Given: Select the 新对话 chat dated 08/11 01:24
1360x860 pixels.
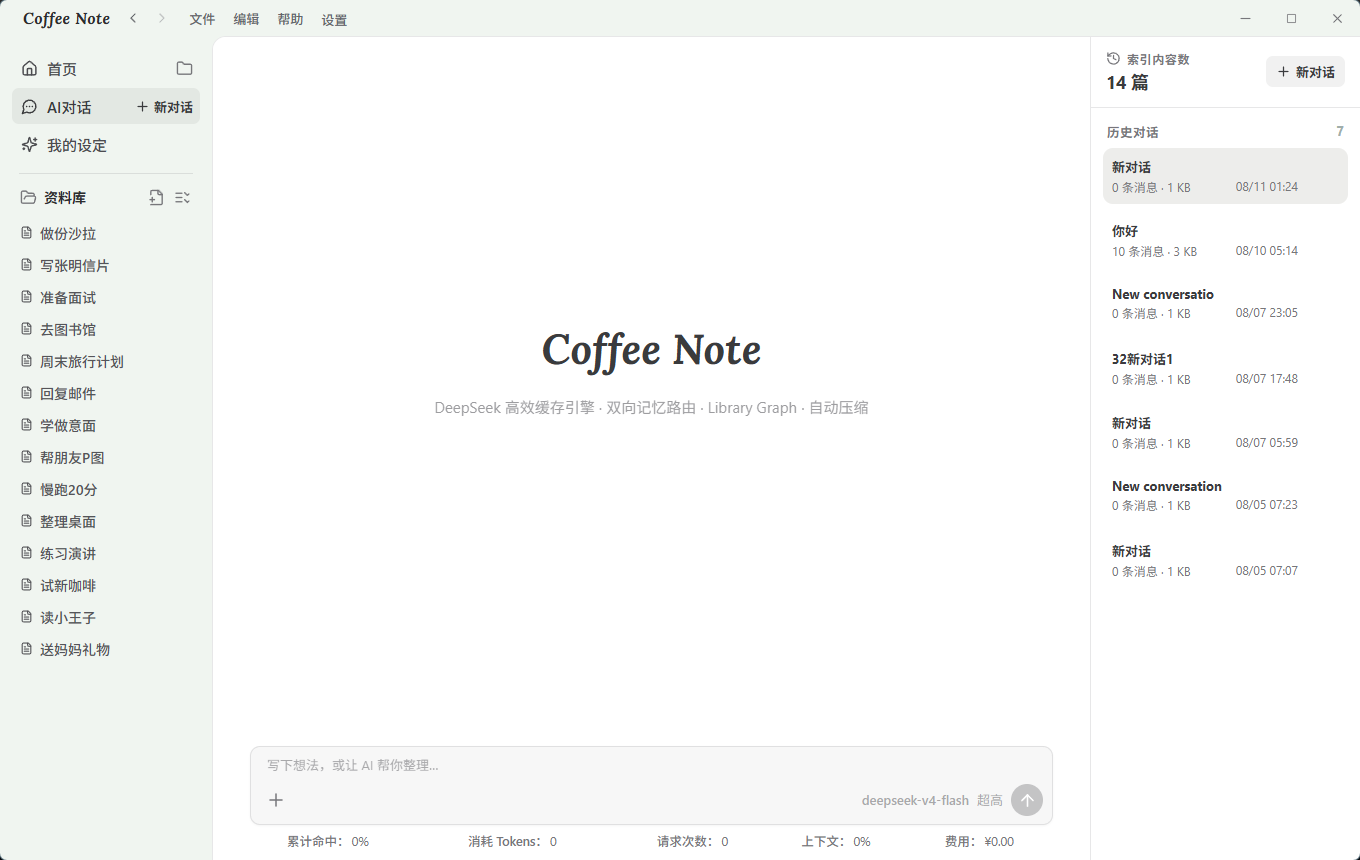Looking at the screenshot, I should [1225, 176].
